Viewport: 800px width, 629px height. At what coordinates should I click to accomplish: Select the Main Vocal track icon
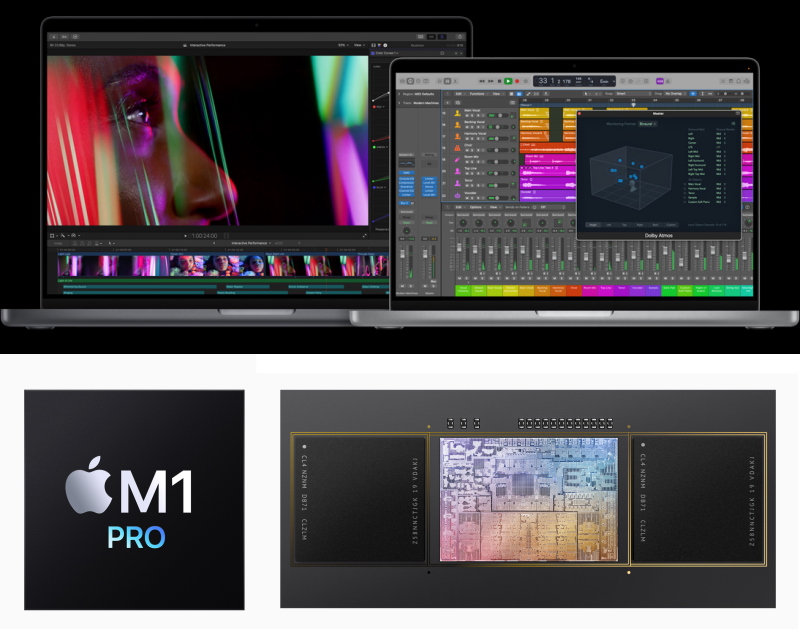(x=458, y=113)
